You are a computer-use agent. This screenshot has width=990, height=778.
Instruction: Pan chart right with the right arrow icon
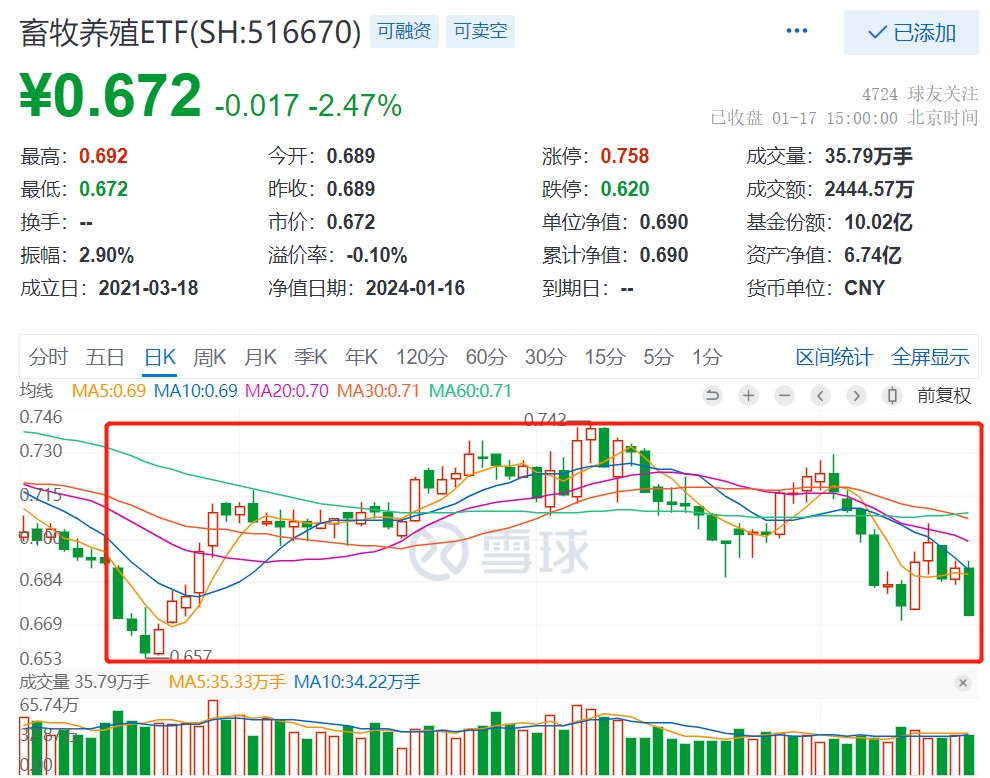click(x=856, y=396)
